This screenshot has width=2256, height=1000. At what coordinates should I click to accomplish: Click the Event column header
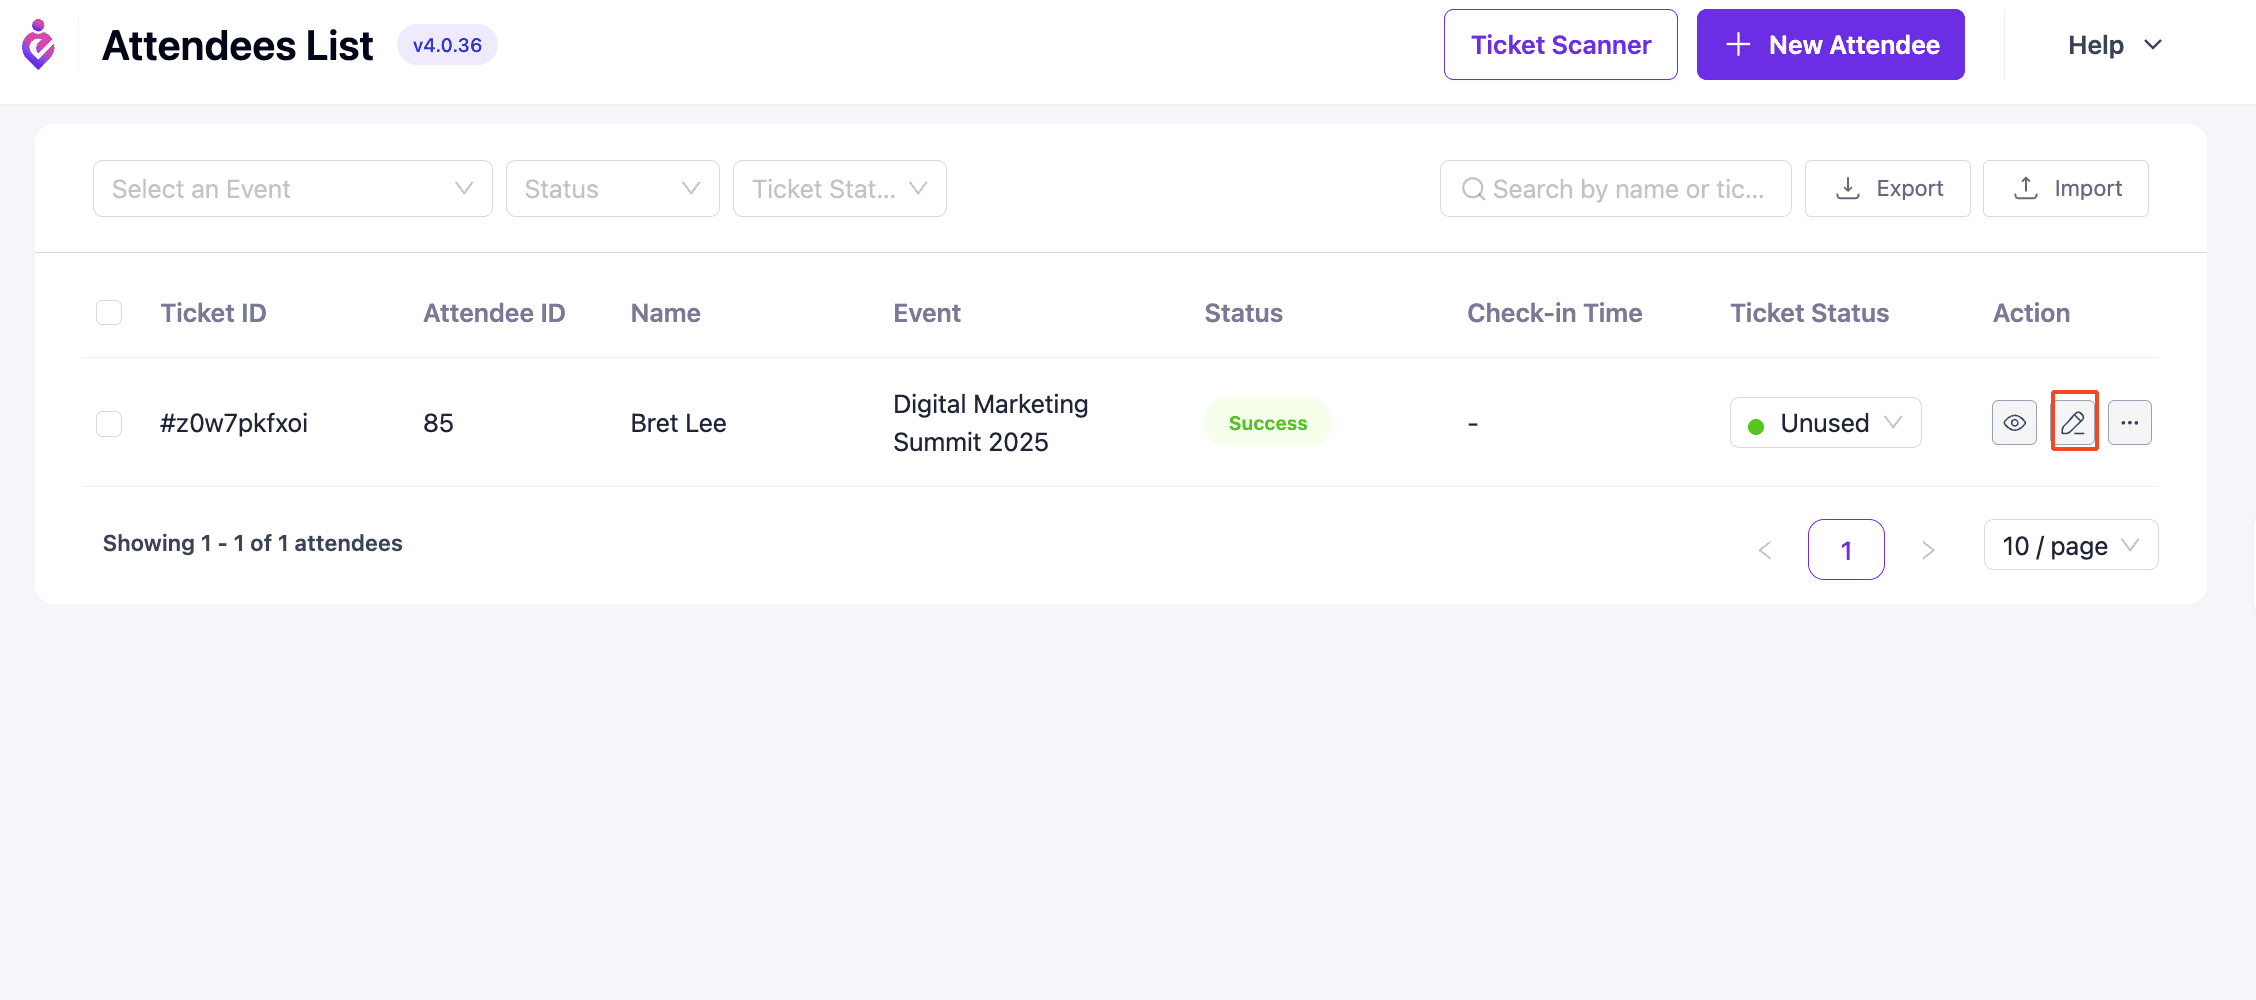point(926,313)
